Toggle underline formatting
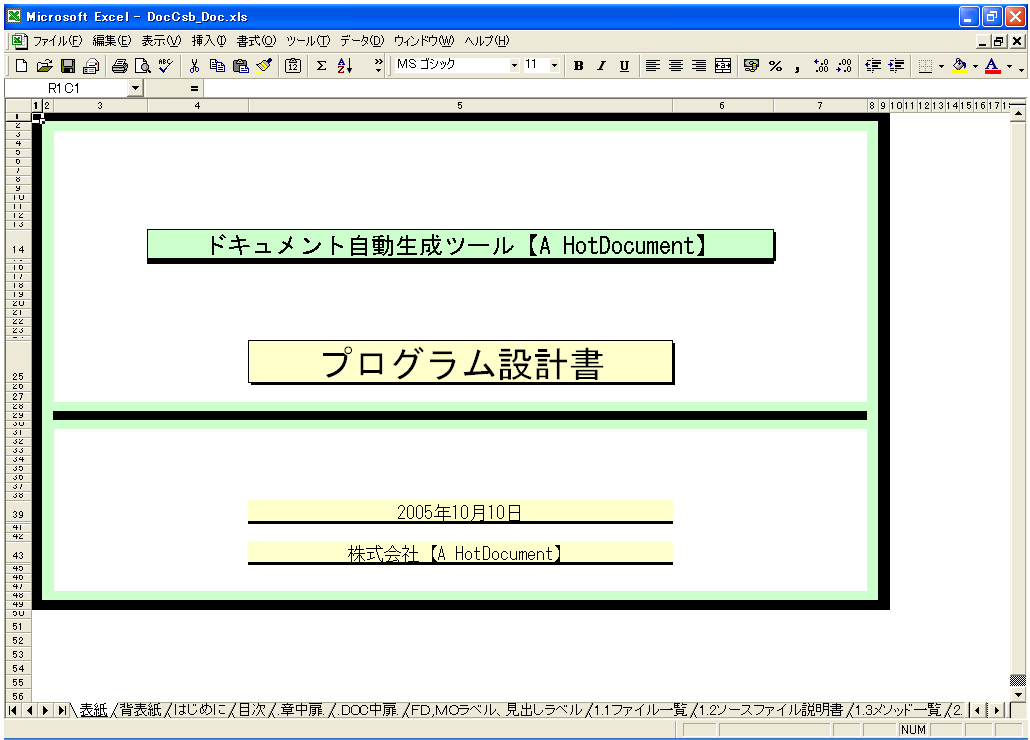 point(624,66)
